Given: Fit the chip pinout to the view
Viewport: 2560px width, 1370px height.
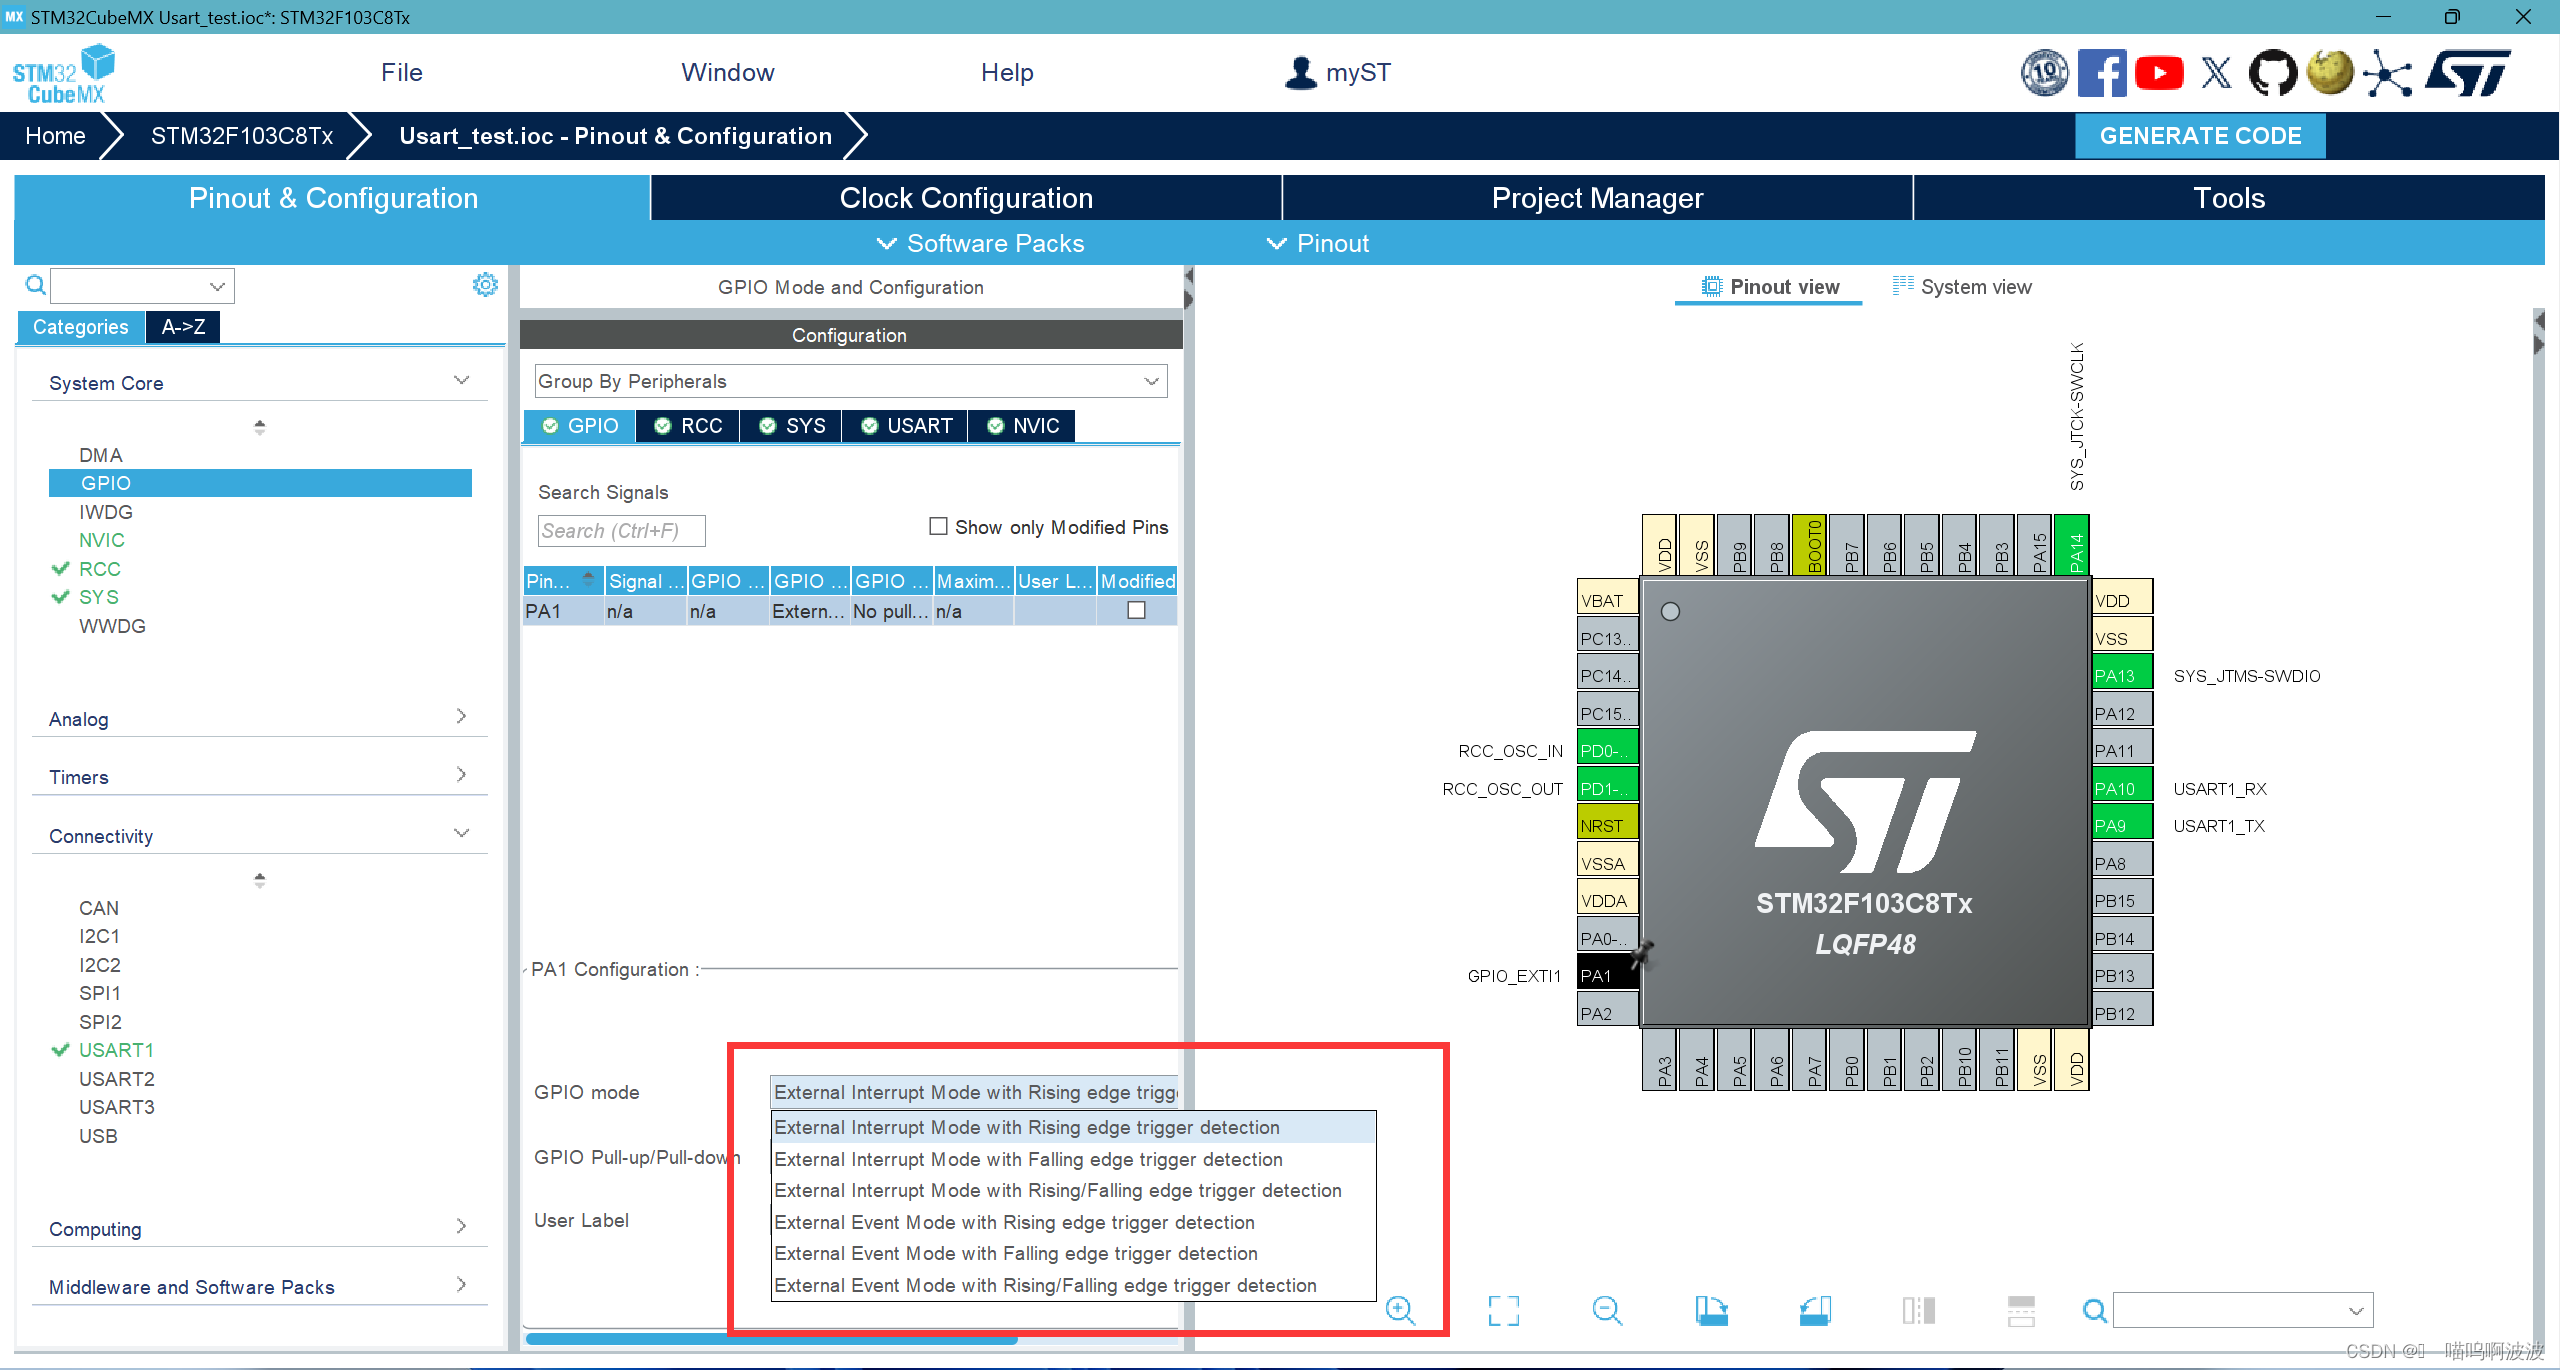Looking at the screenshot, I should coord(1503,1310).
